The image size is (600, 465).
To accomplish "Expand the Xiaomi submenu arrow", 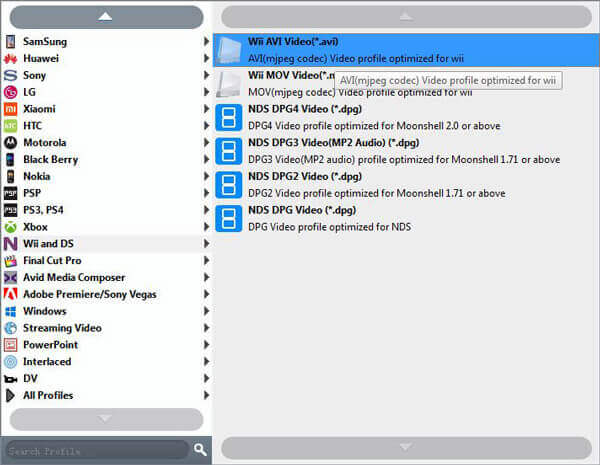I will click(206, 109).
